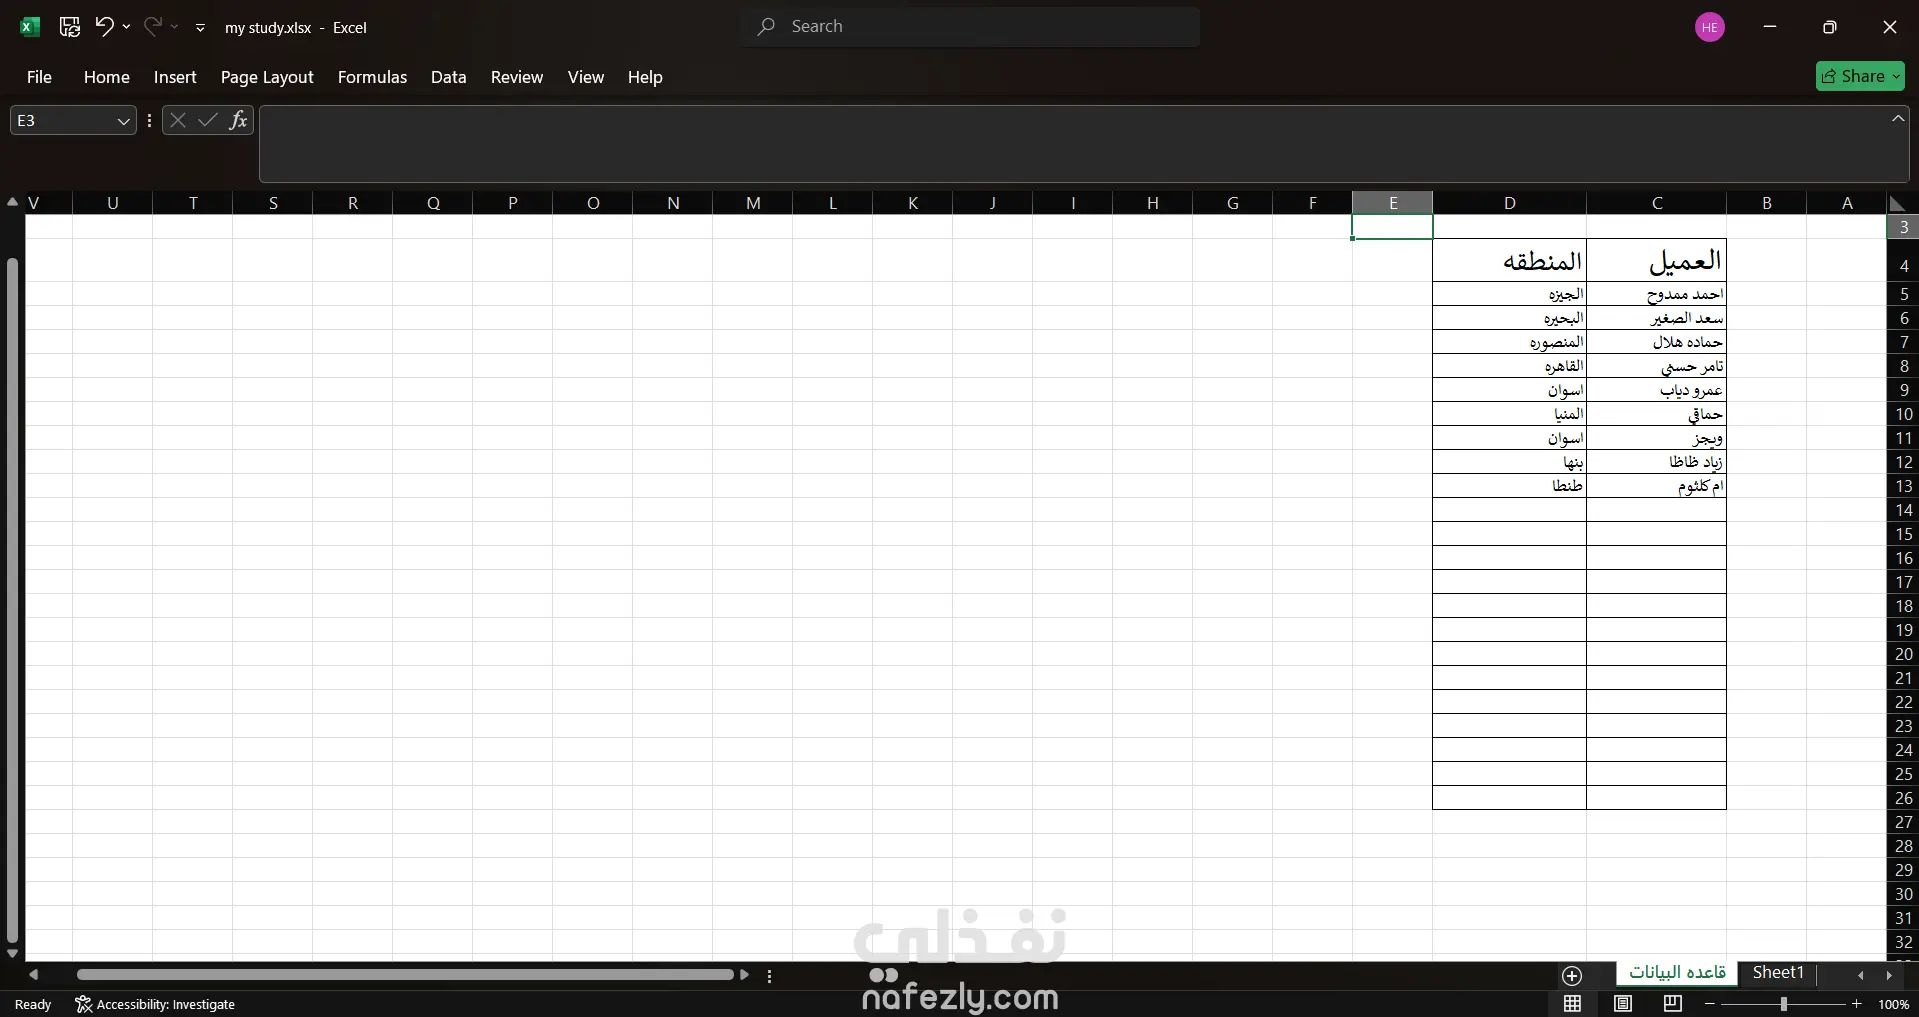This screenshot has height=1017, width=1919.
Task: Open Insert Function fx dialog
Action: (x=238, y=121)
